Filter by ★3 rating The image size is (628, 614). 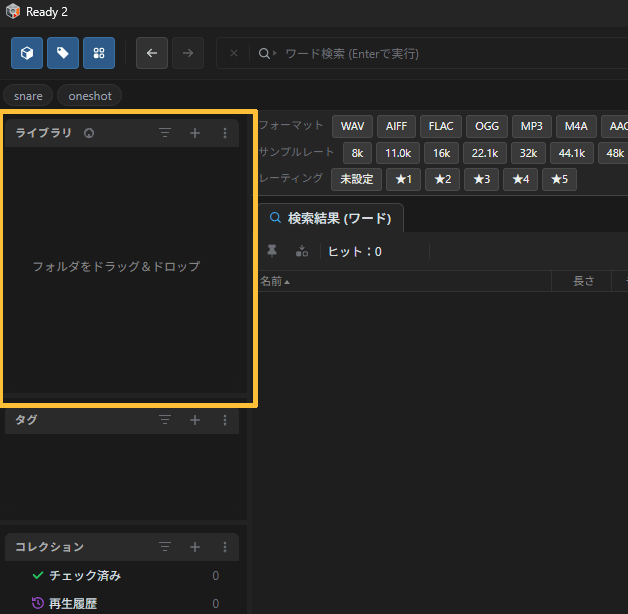click(x=481, y=179)
